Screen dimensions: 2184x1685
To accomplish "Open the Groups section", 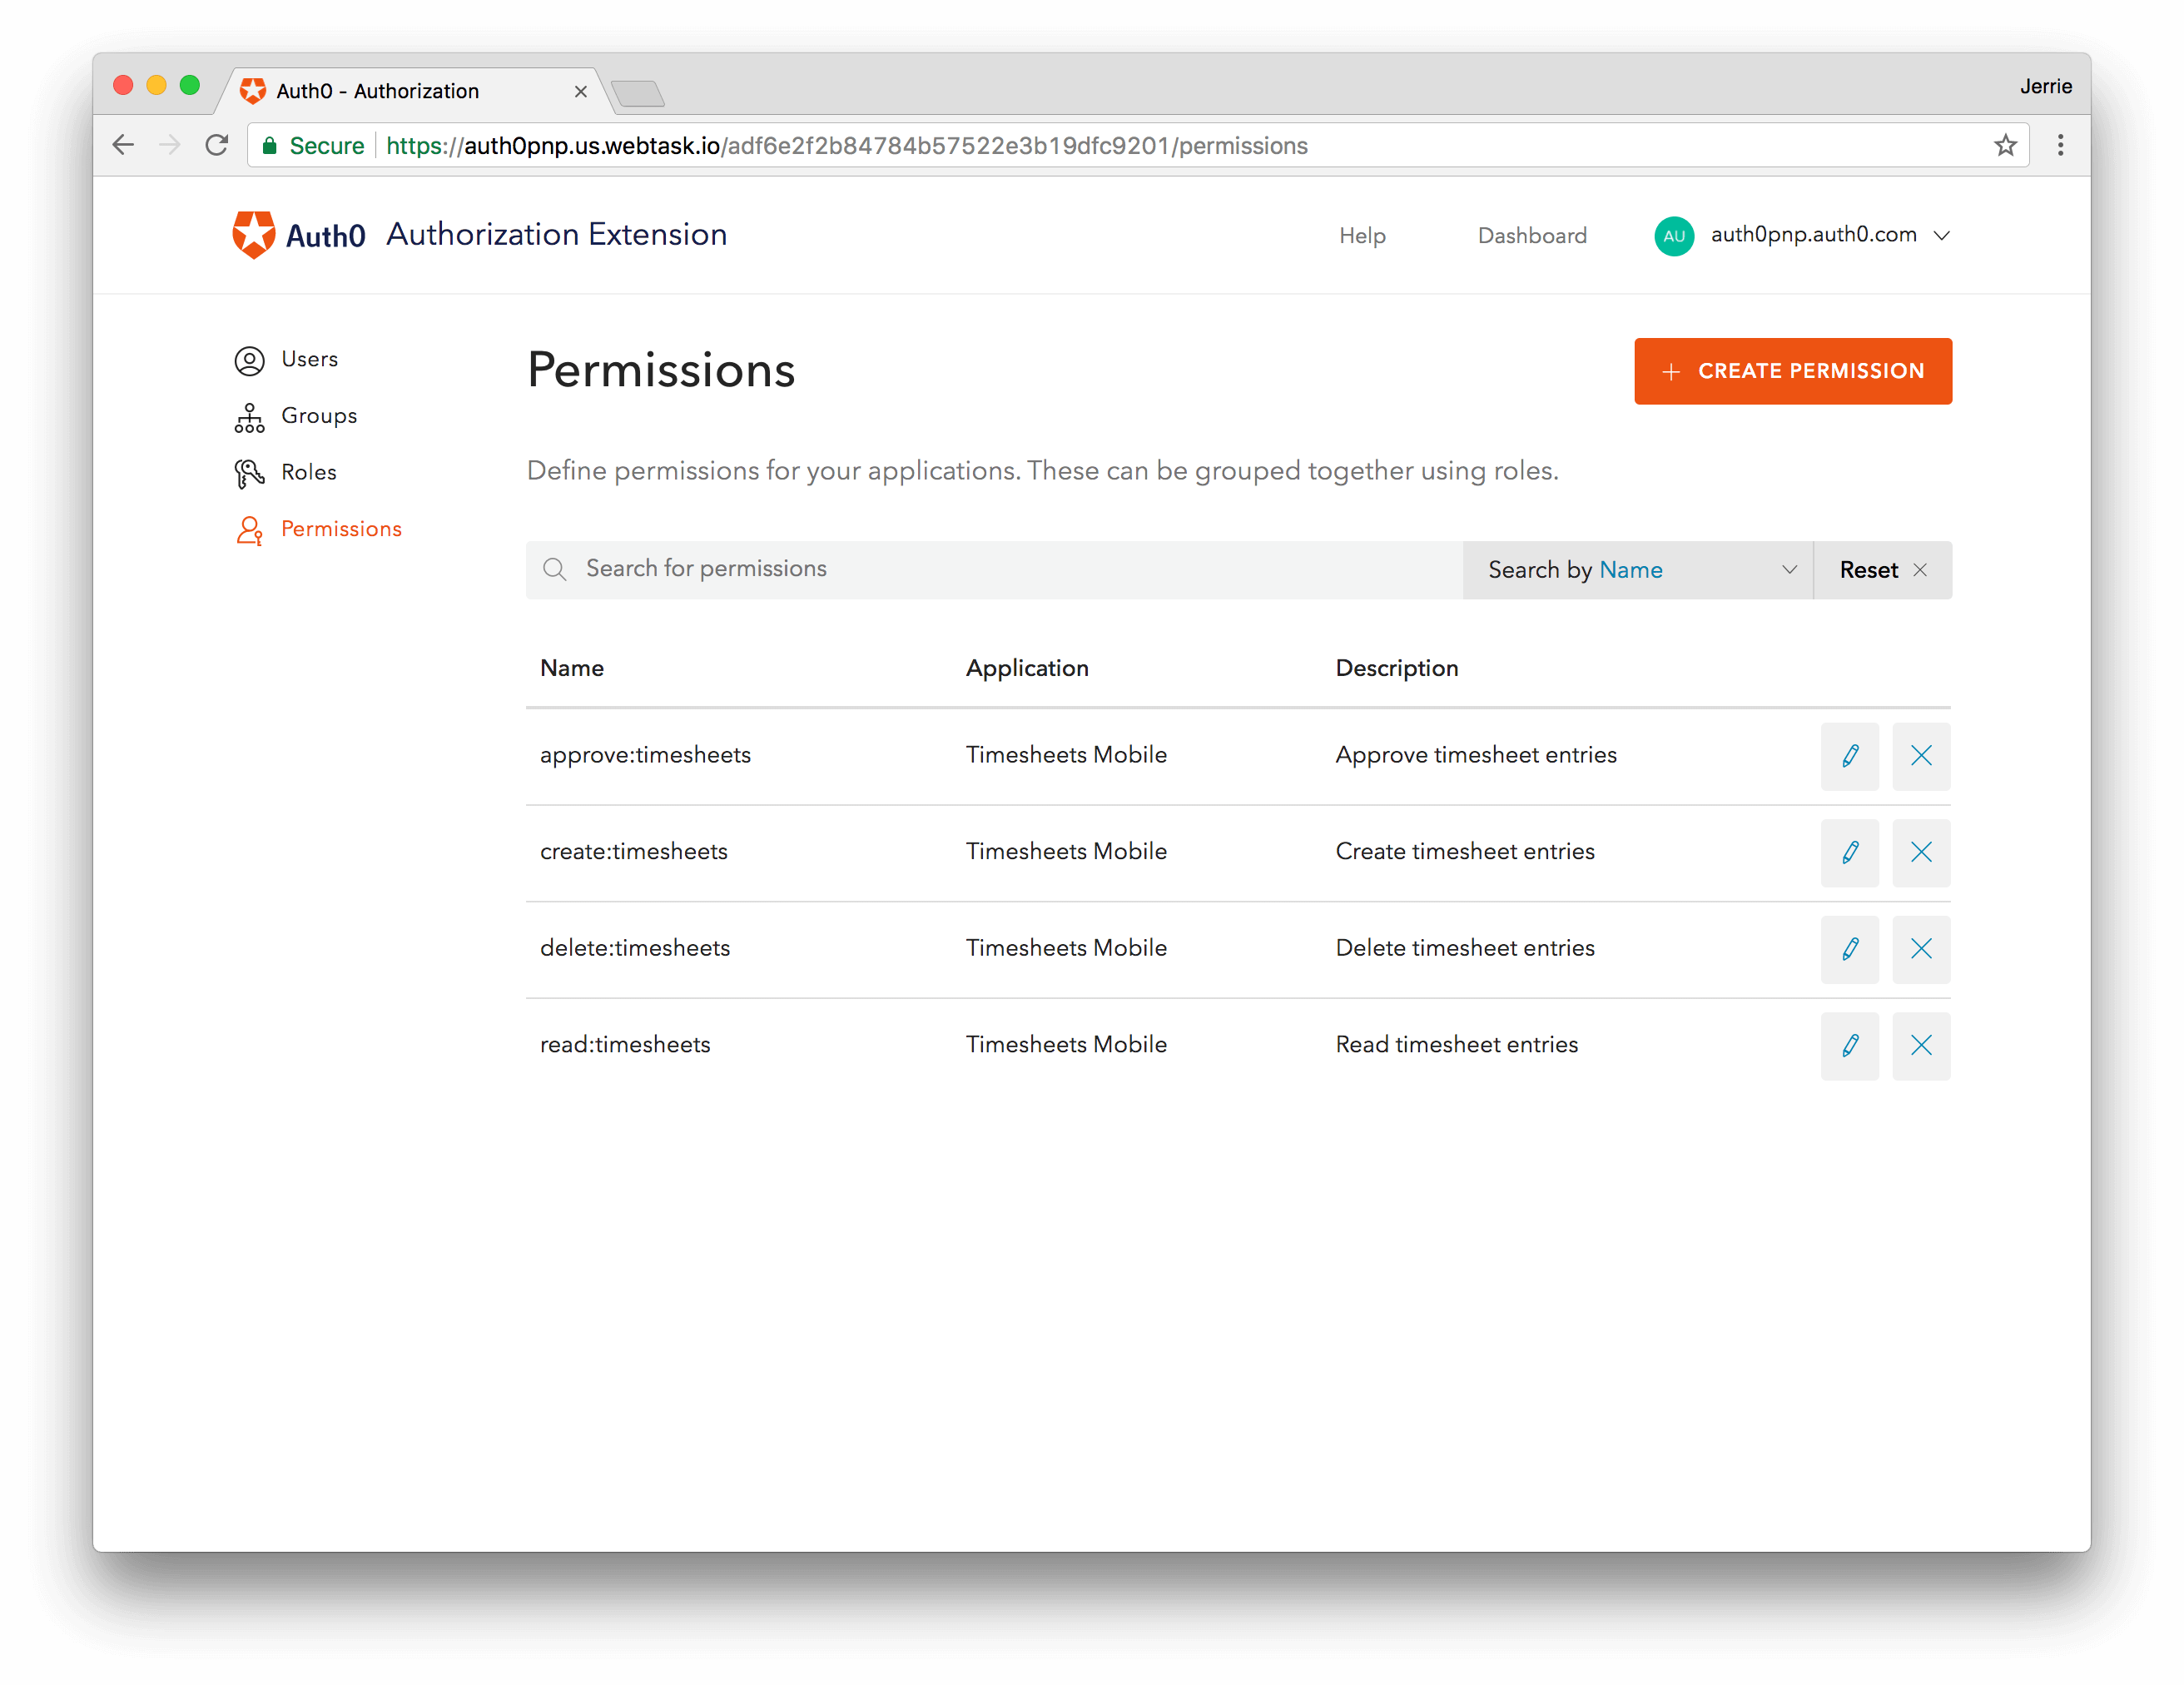I will (x=319, y=416).
